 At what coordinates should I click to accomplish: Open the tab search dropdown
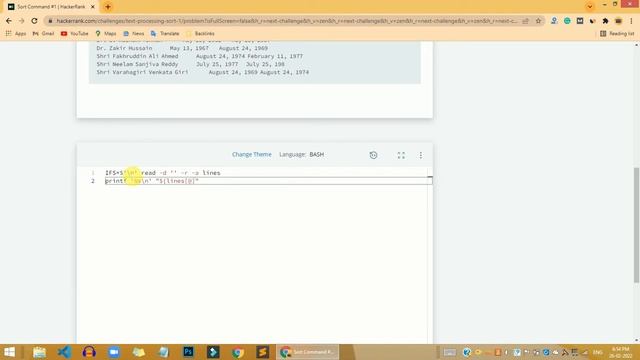pos(589,7)
